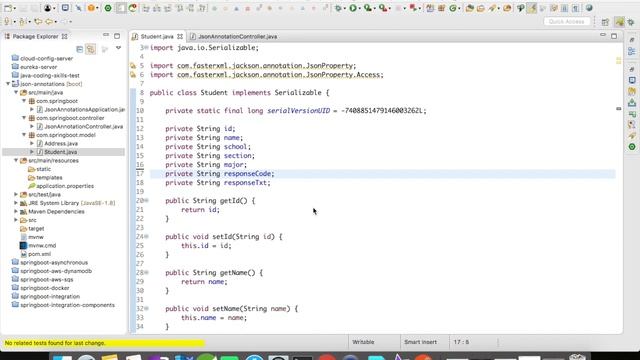Click the Search flashlight toolbar icon
The image size is (640, 360).
pos(492,8)
